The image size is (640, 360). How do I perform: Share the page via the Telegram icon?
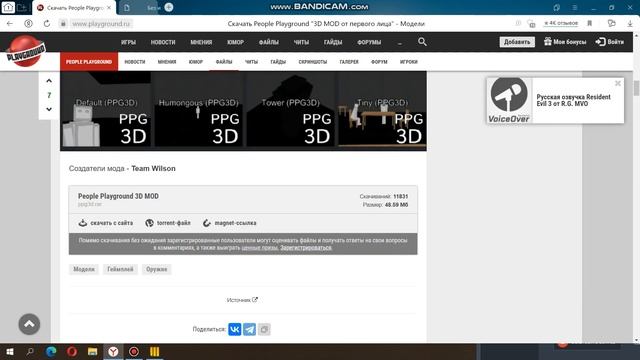point(249,329)
